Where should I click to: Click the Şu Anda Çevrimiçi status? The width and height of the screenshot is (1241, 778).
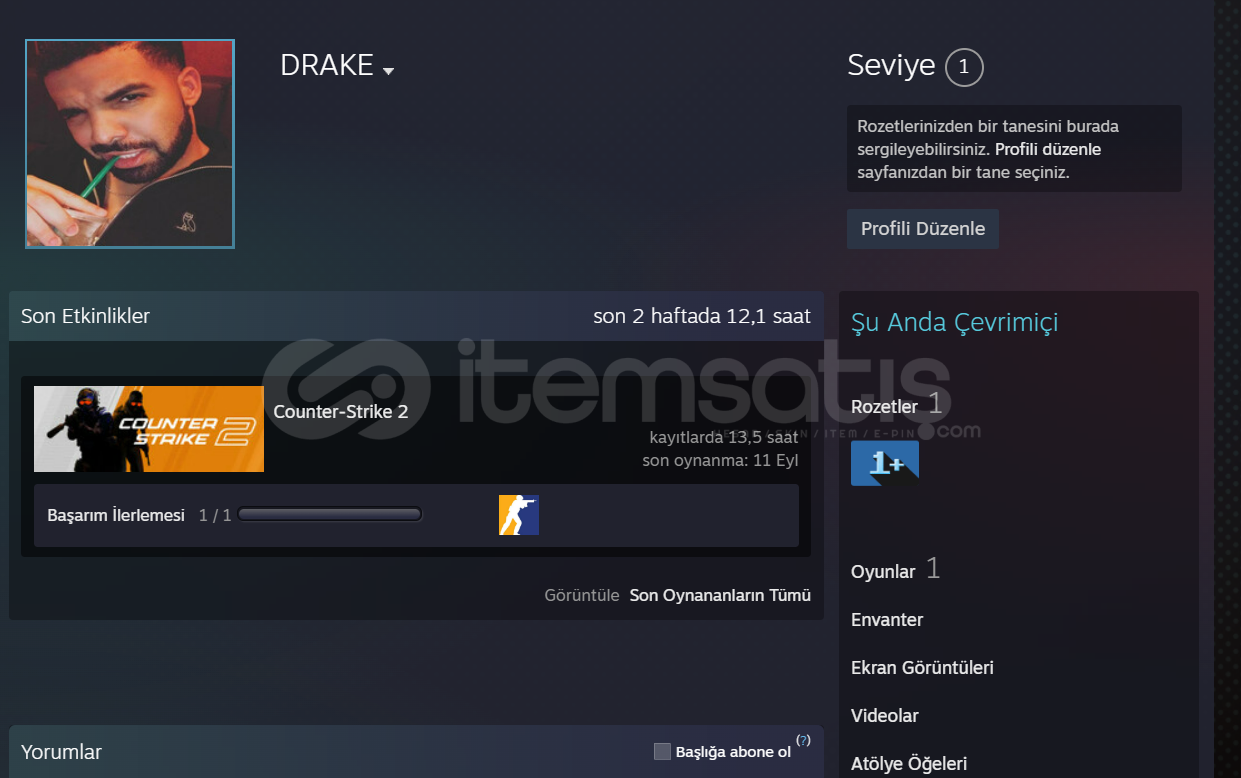tap(954, 322)
